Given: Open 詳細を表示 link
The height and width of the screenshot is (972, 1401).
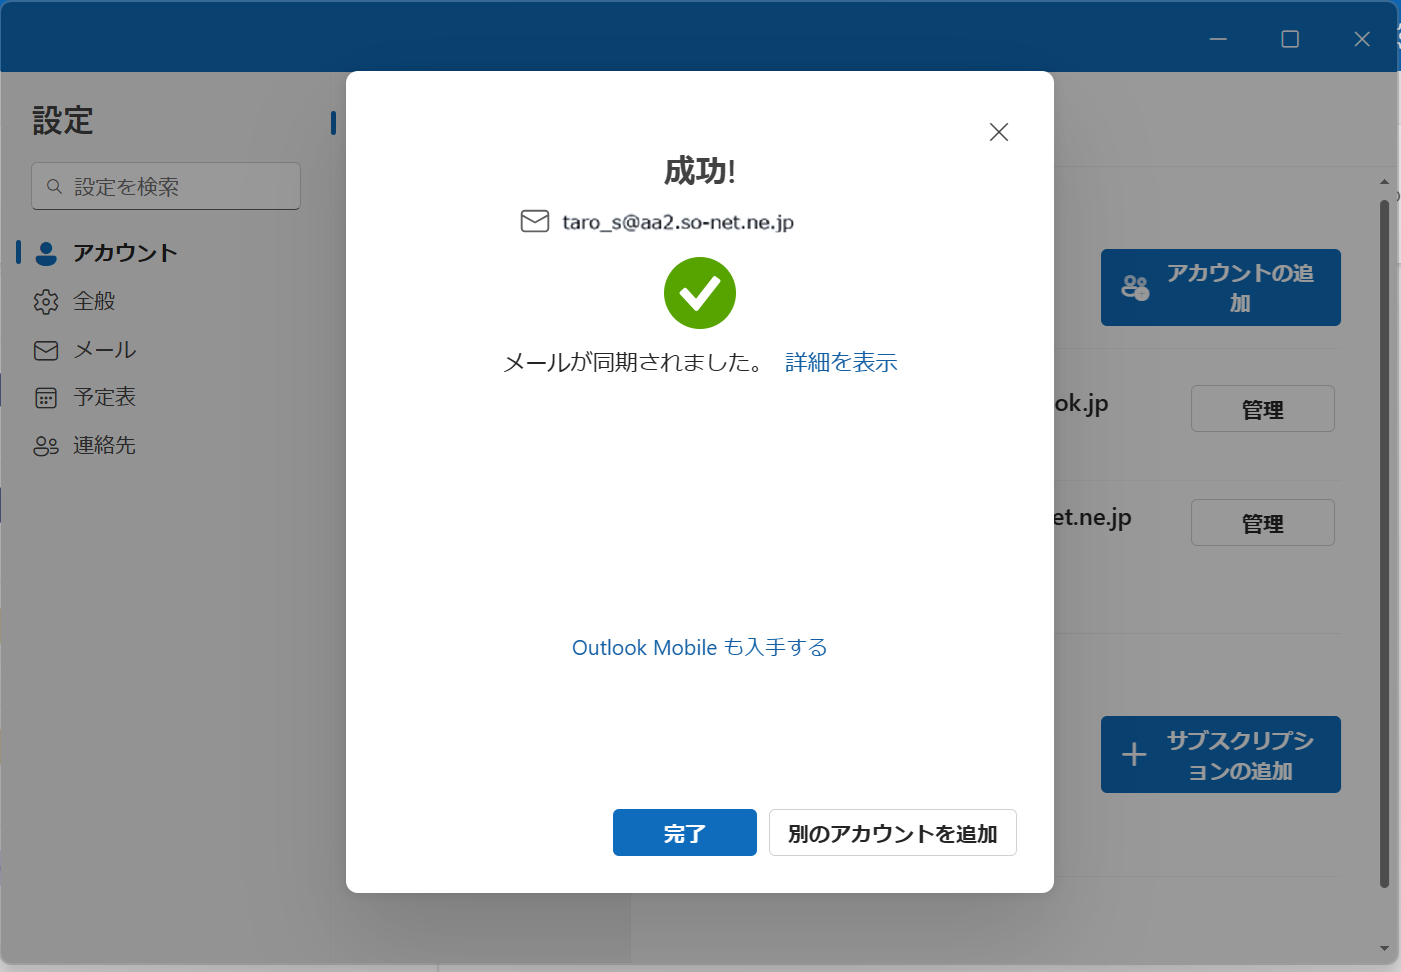Looking at the screenshot, I should click(x=841, y=362).
